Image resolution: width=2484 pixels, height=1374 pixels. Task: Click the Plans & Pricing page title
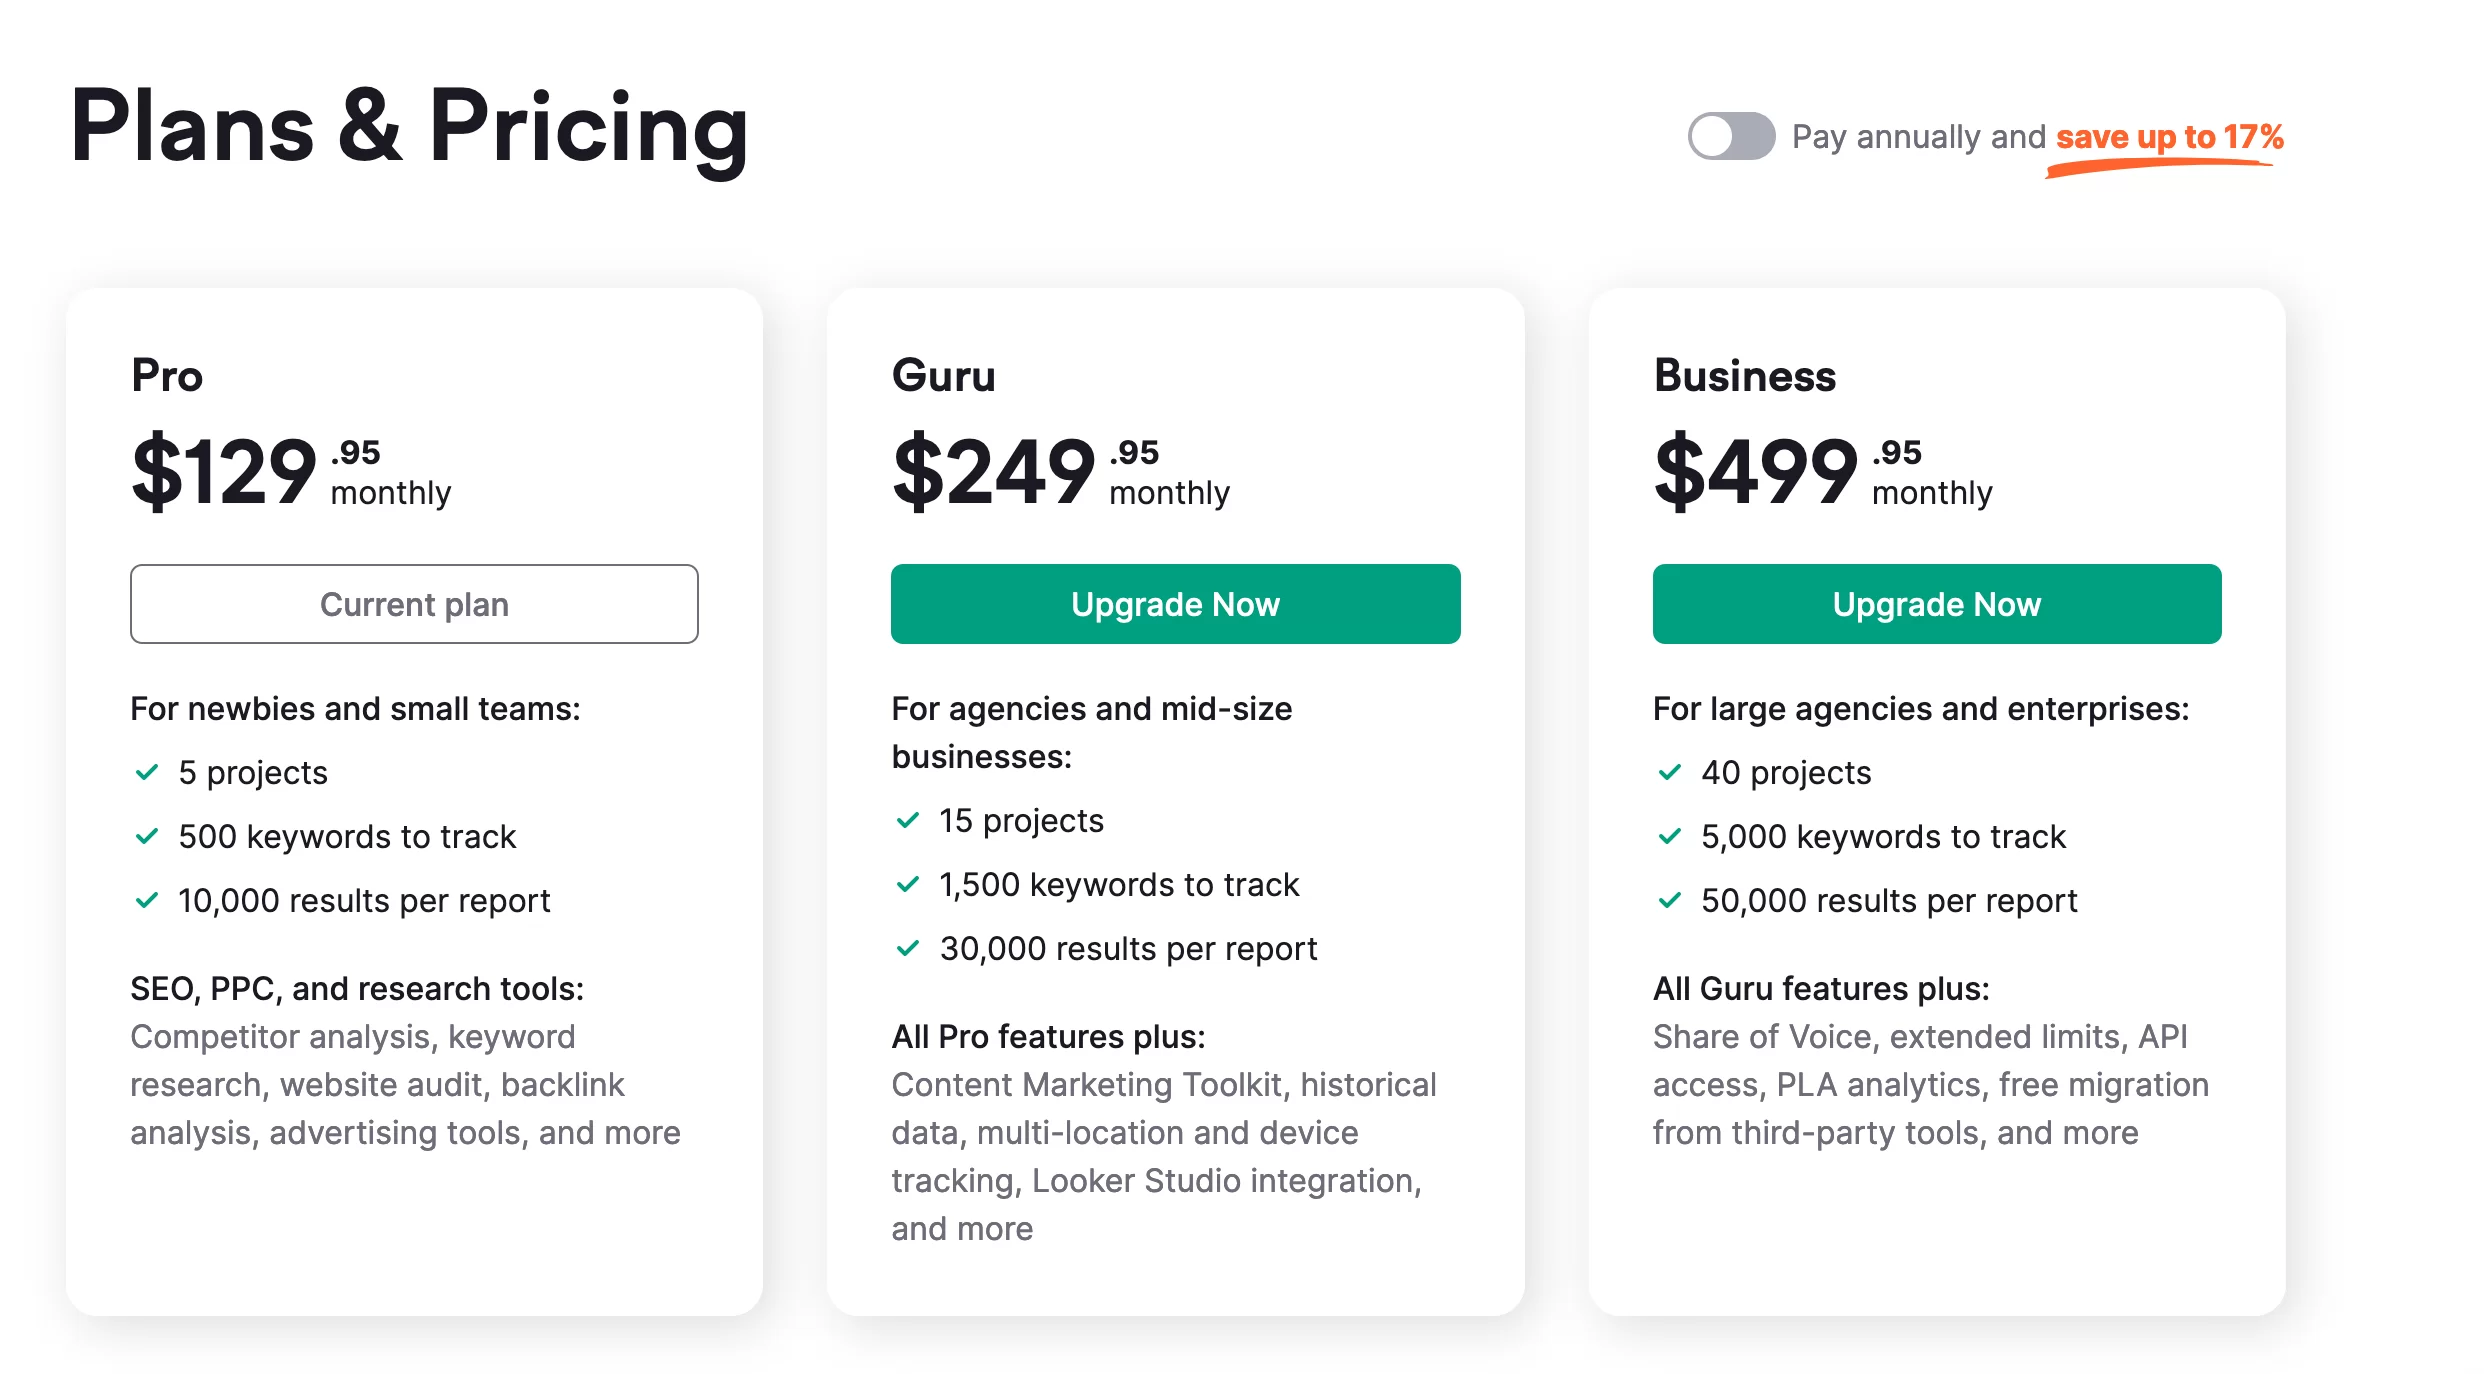(x=410, y=128)
